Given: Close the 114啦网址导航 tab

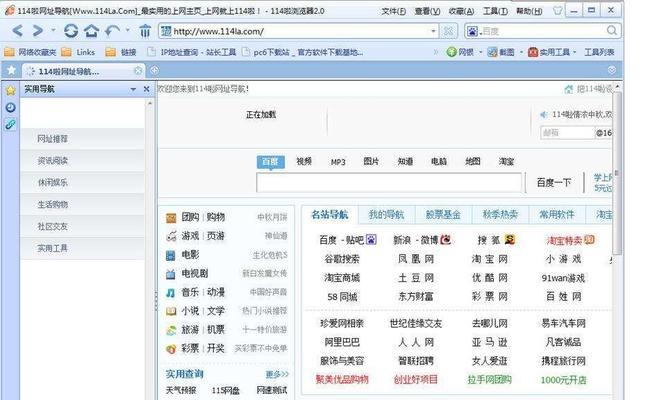Looking at the screenshot, I should (138, 70).
